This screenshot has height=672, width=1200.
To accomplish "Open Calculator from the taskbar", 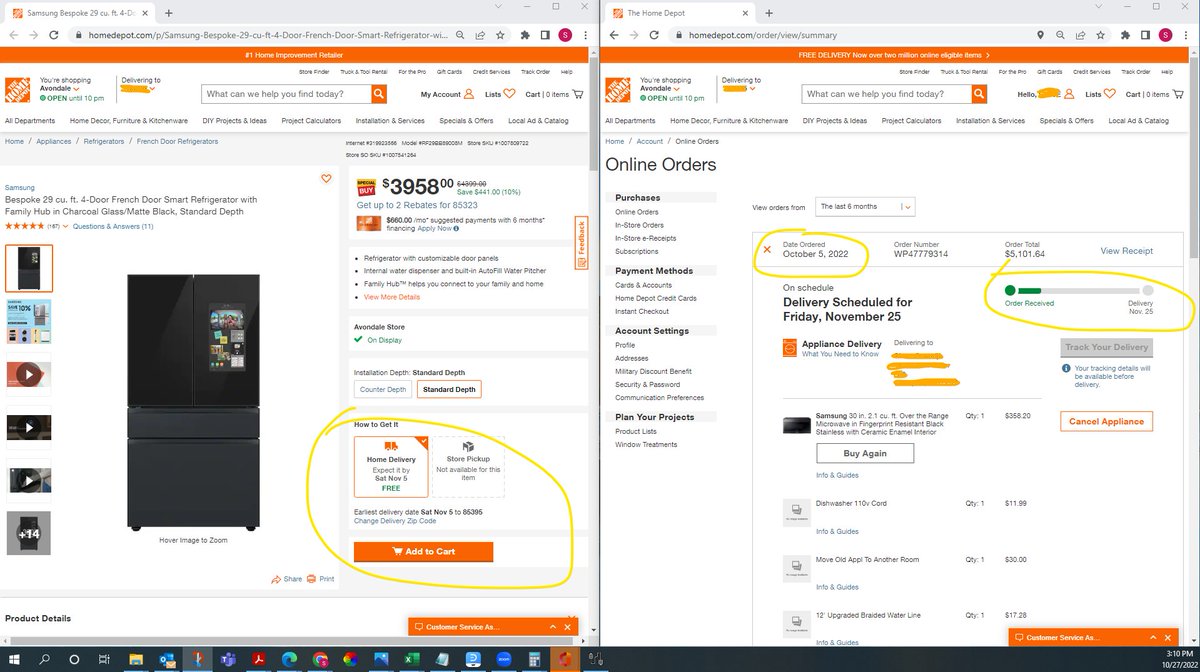I will click(x=534, y=660).
